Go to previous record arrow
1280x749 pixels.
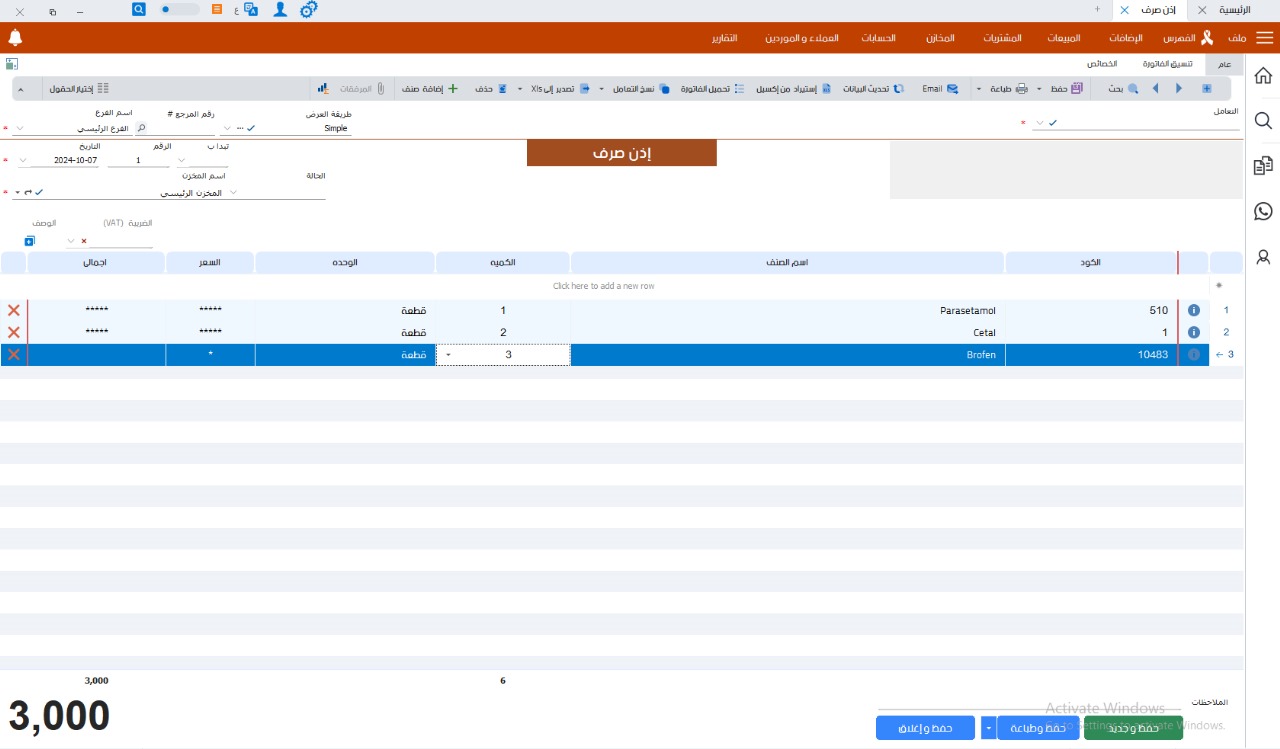pyautogui.click(x=1155, y=88)
